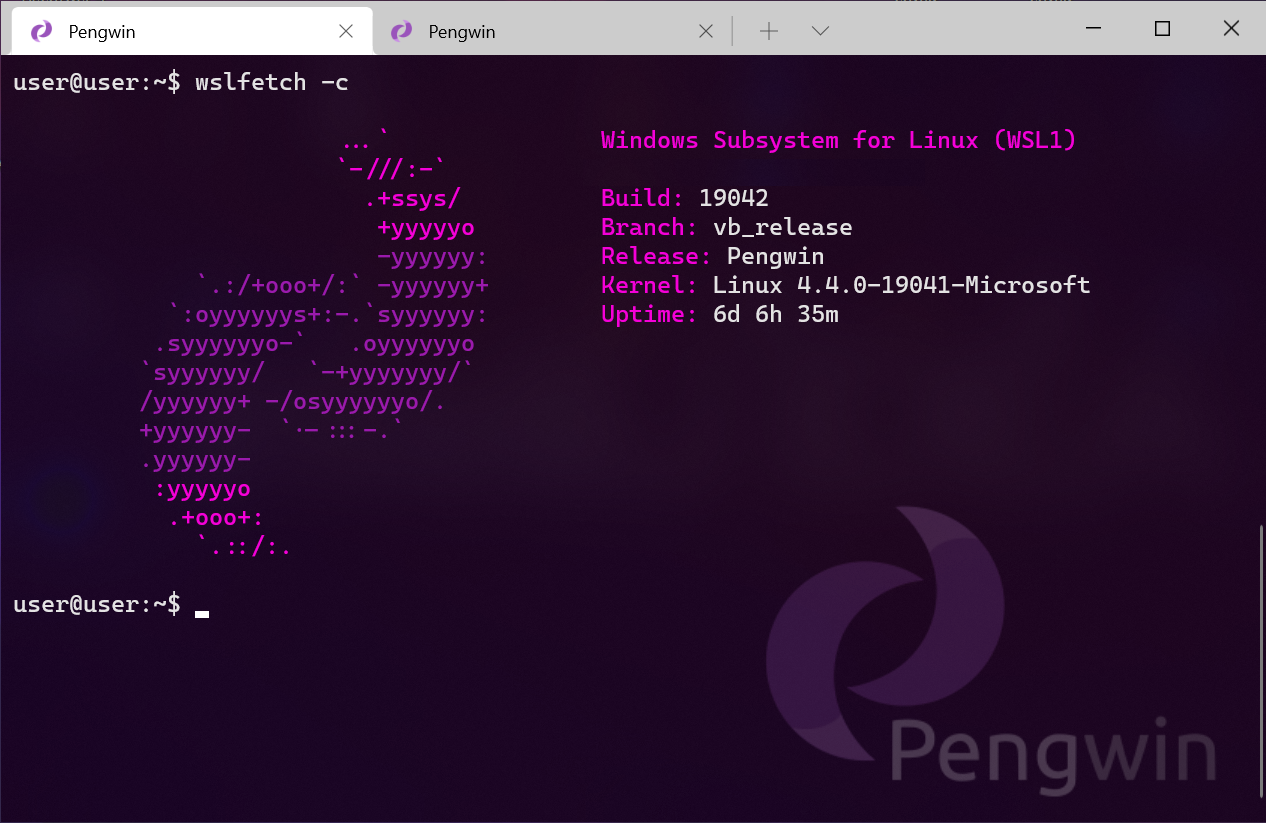
Task: Click the vb_release branch text
Action: pos(783,227)
